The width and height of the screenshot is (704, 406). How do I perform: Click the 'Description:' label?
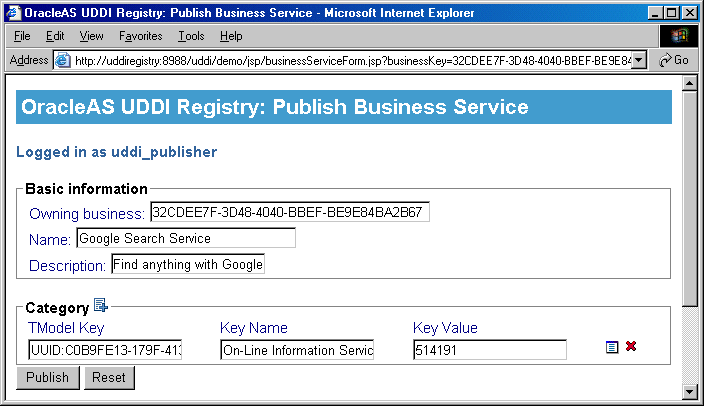(67, 265)
